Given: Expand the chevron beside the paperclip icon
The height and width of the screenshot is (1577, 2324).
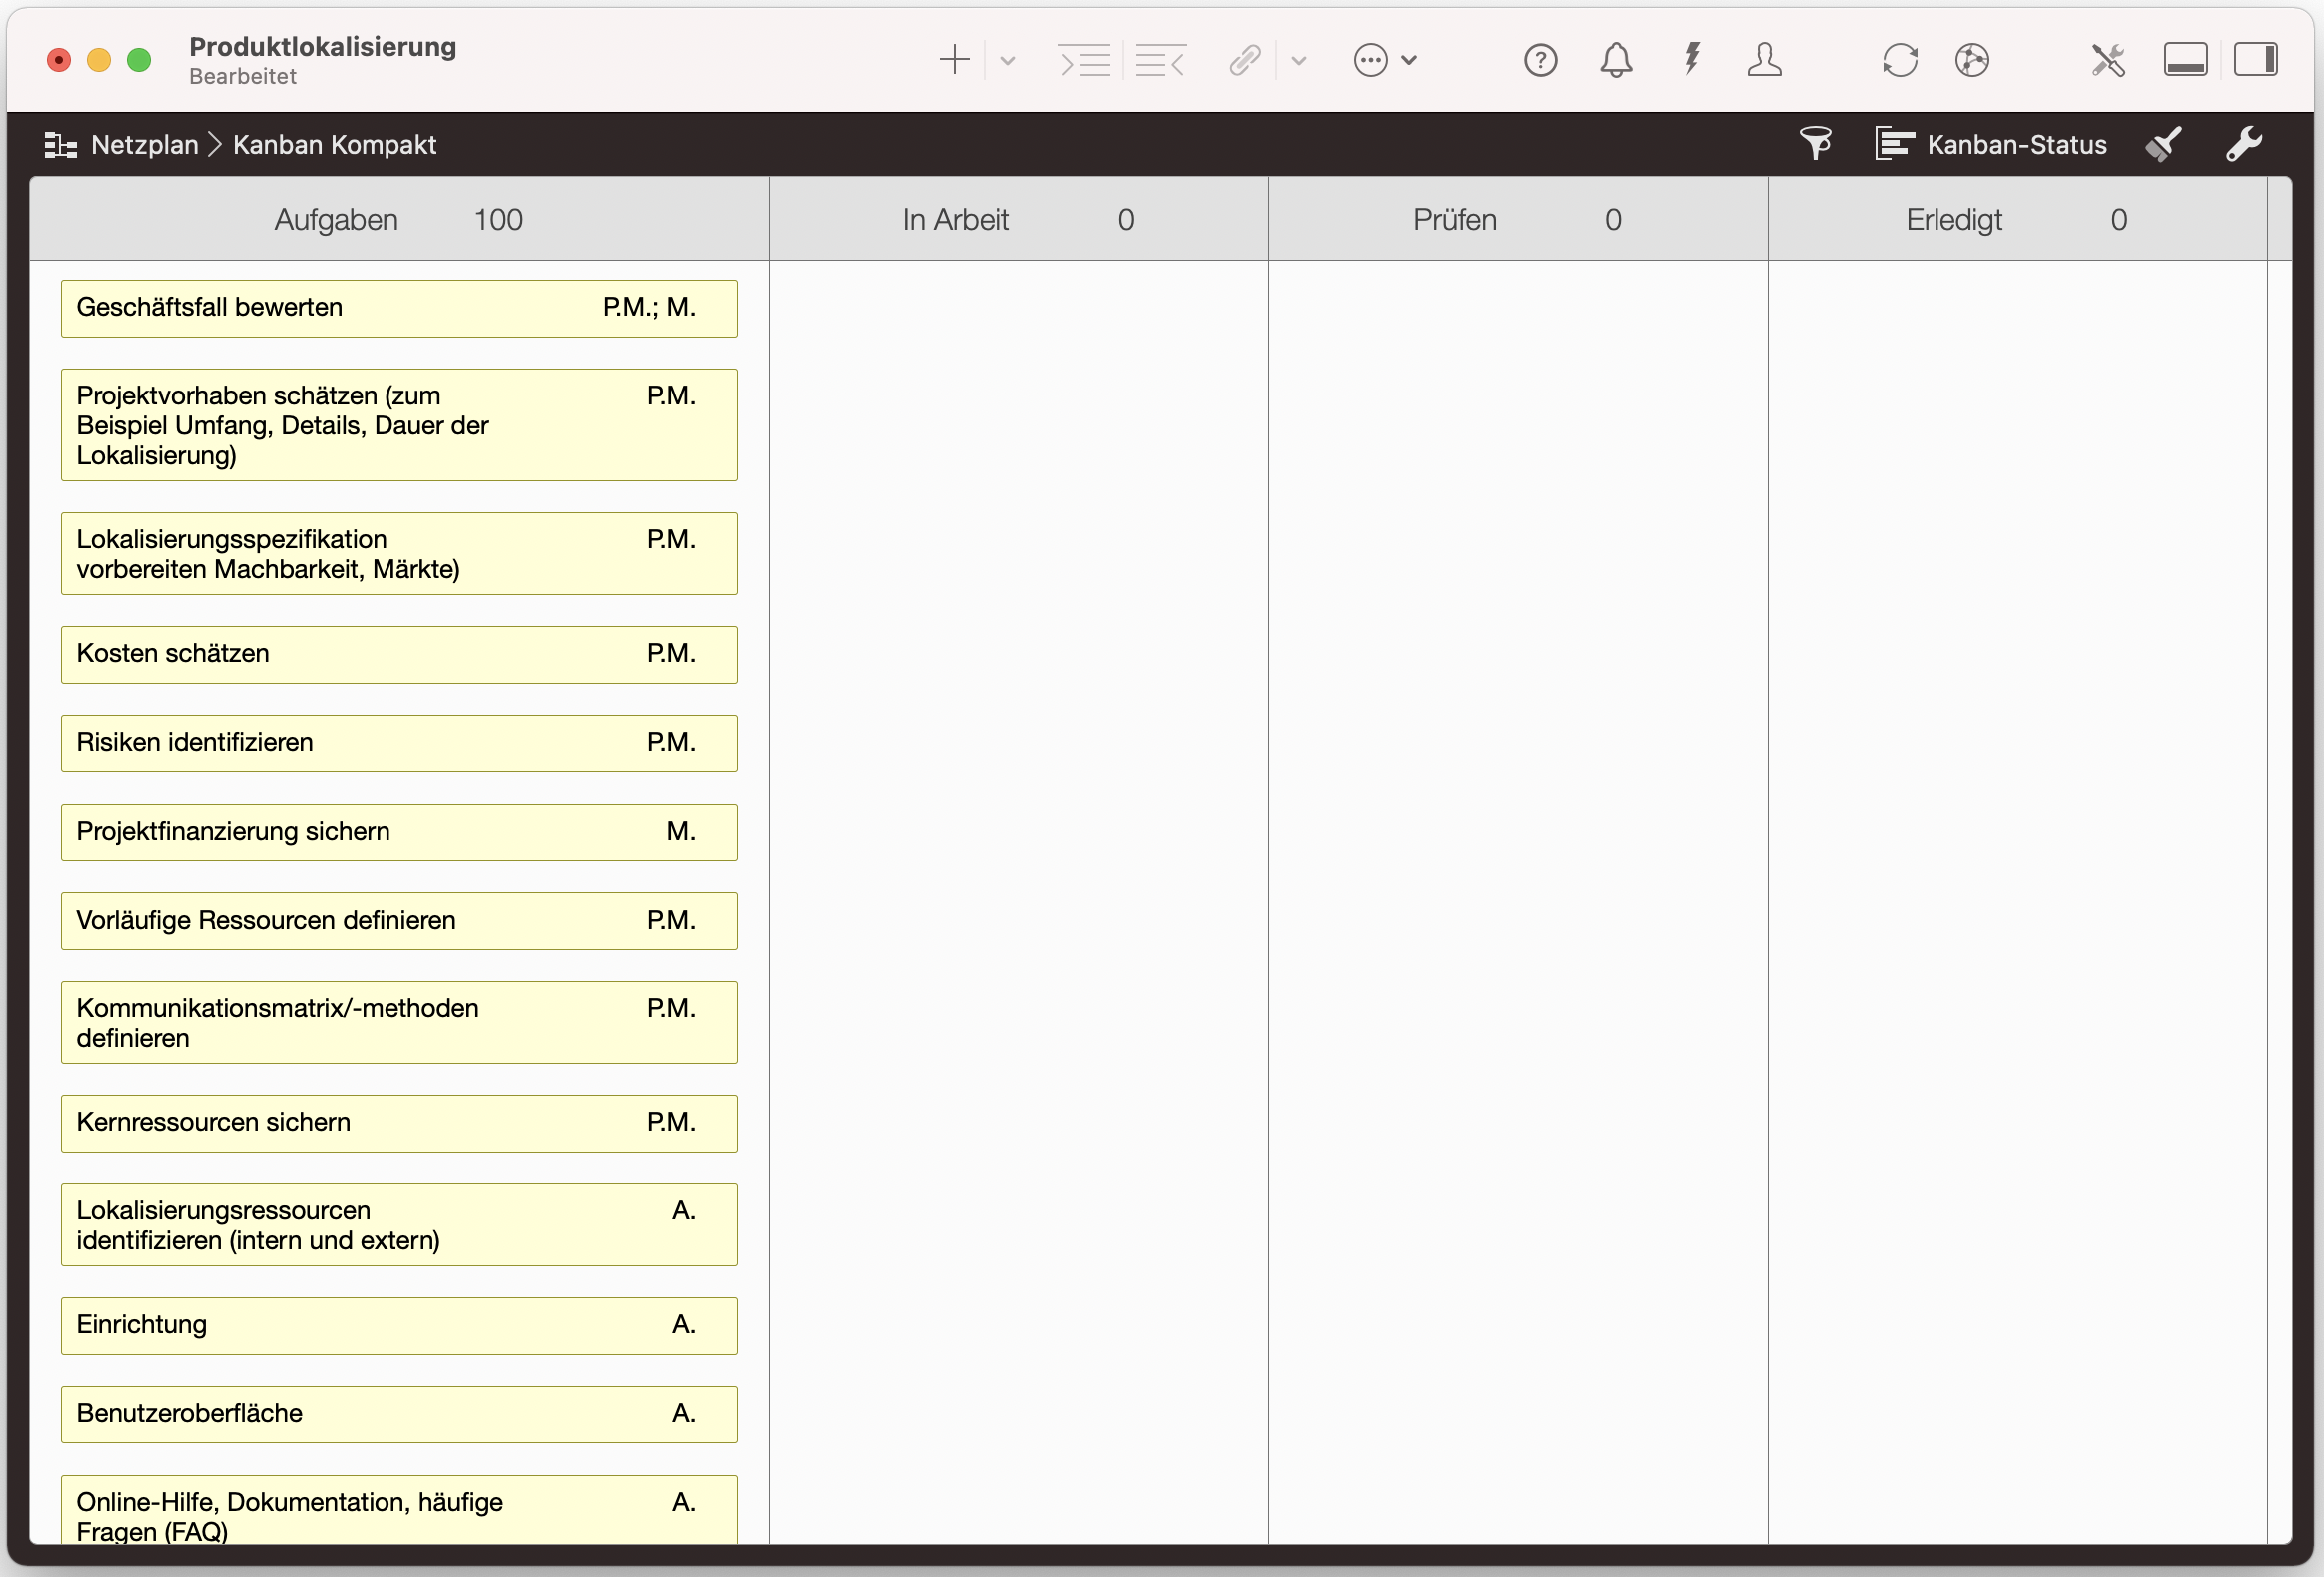Looking at the screenshot, I should (x=1298, y=61).
